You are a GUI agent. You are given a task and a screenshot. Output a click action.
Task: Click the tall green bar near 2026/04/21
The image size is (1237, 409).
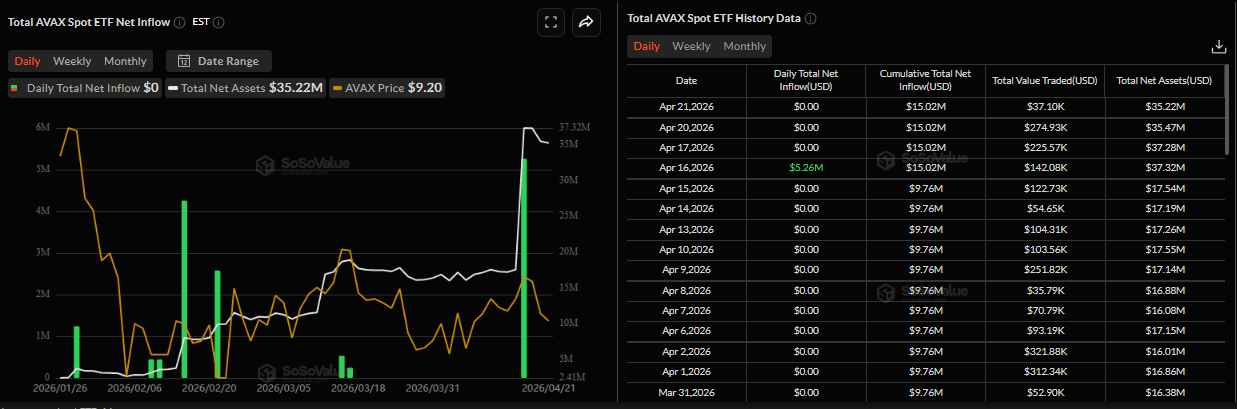tap(524, 268)
